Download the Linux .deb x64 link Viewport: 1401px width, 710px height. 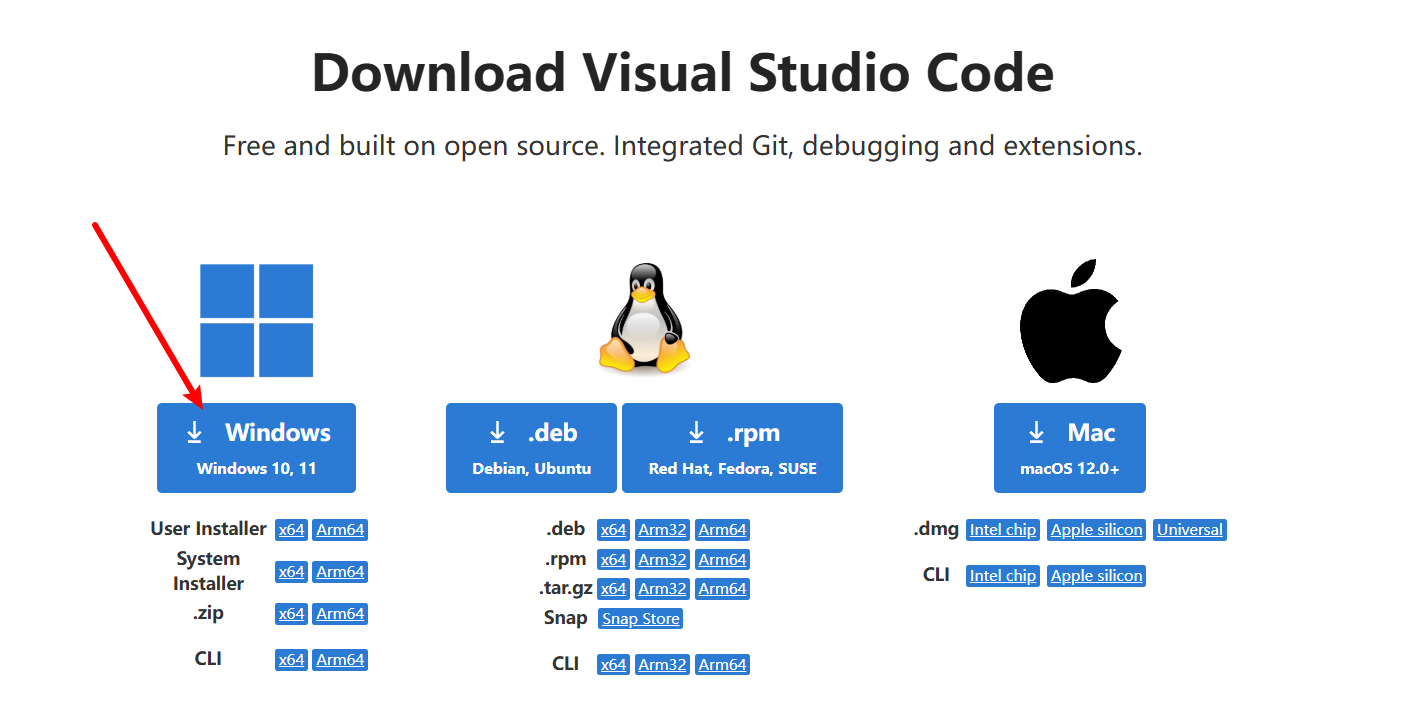click(613, 530)
